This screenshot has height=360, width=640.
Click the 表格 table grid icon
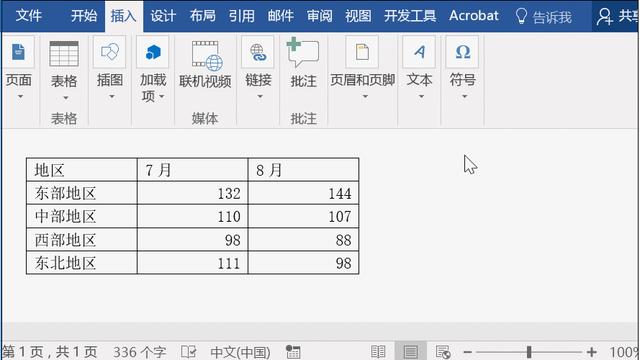coord(64,53)
